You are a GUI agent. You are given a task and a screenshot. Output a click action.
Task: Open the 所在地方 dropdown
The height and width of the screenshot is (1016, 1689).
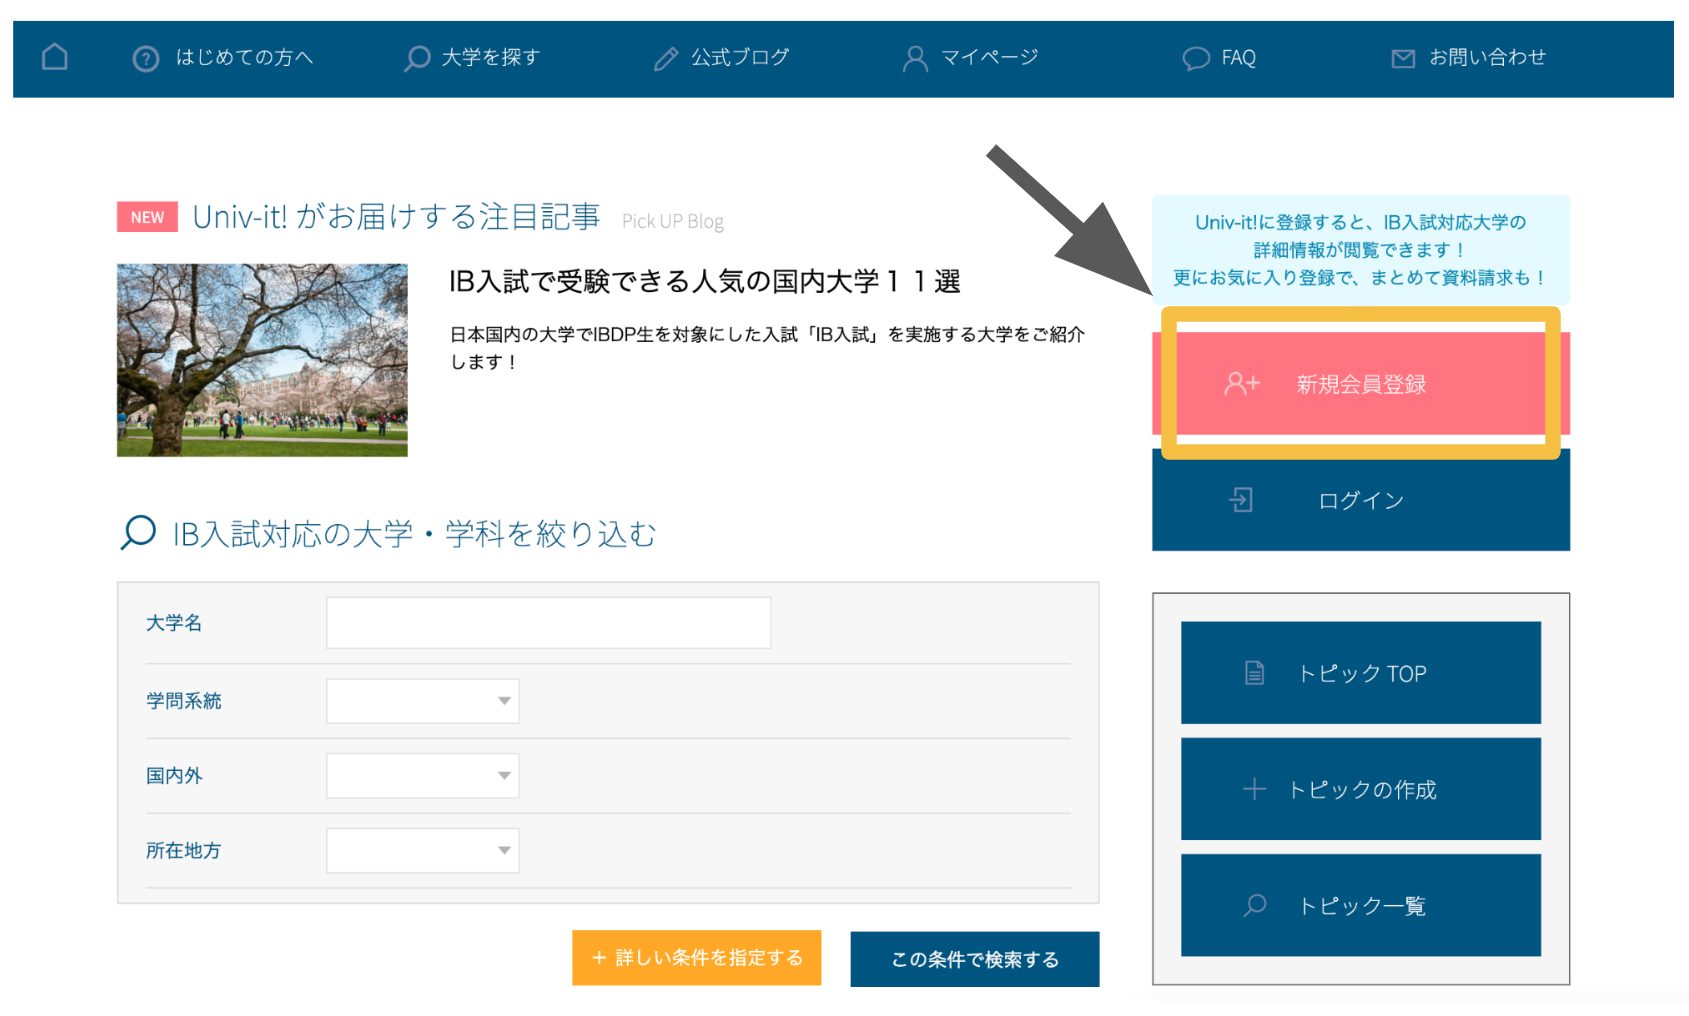422,851
